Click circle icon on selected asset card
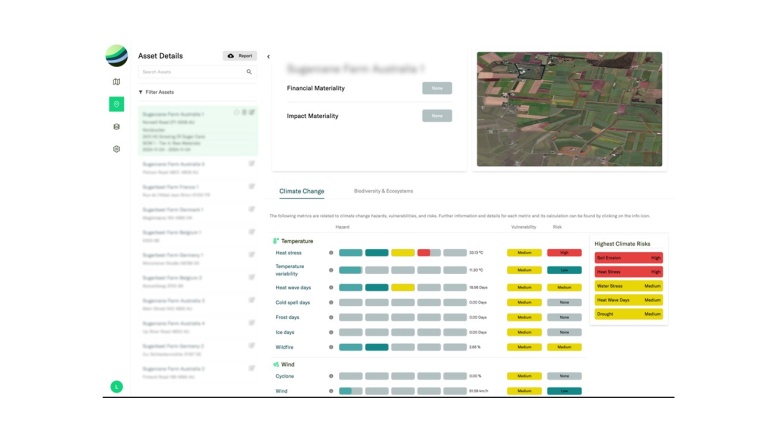The height and width of the screenshot is (427, 760). [x=237, y=112]
